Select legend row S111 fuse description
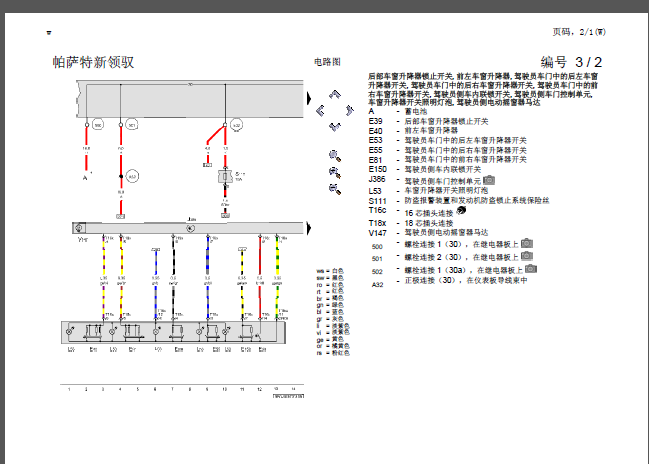 click(x=459, y=201)
